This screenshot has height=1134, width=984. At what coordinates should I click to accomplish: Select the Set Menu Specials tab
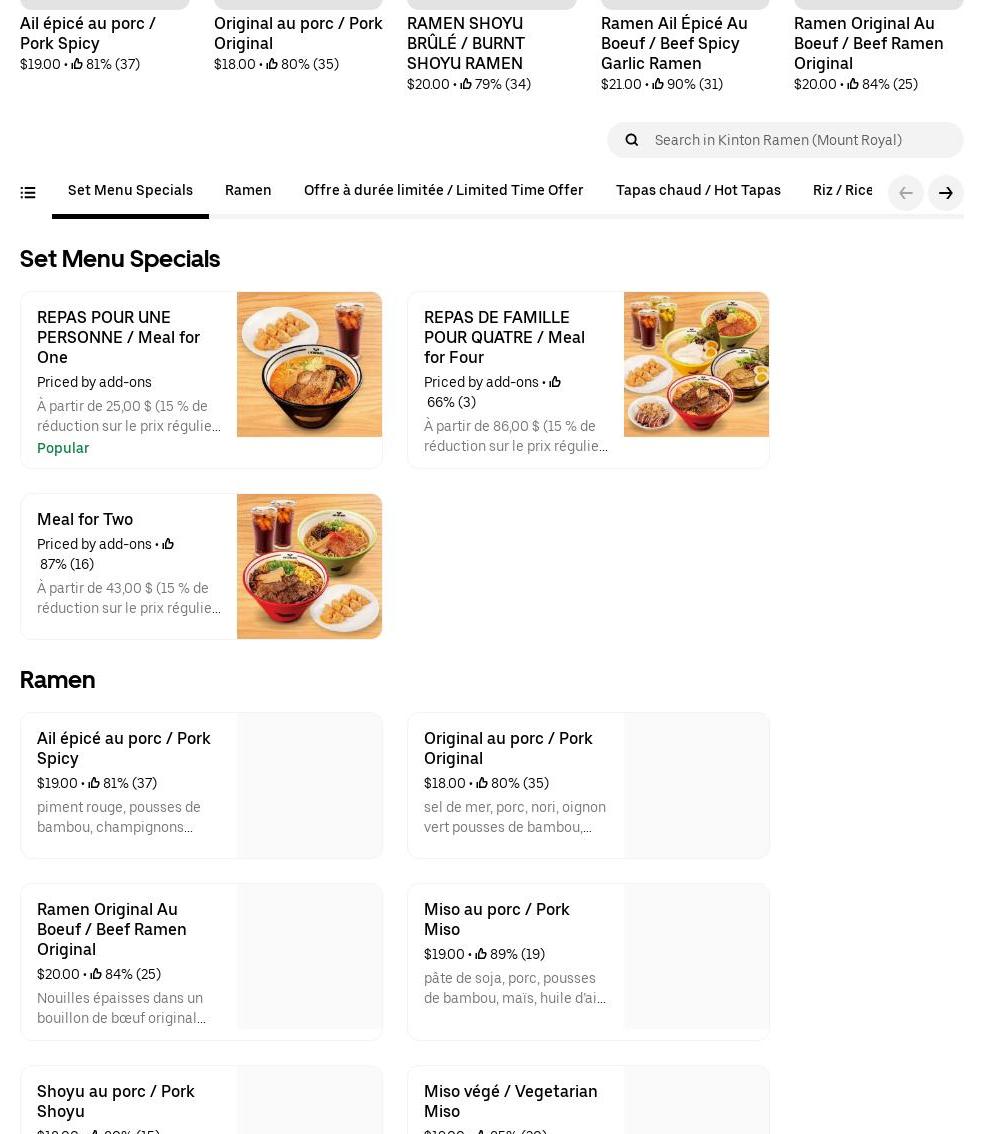pyautogui.click(x=130, y=190)
